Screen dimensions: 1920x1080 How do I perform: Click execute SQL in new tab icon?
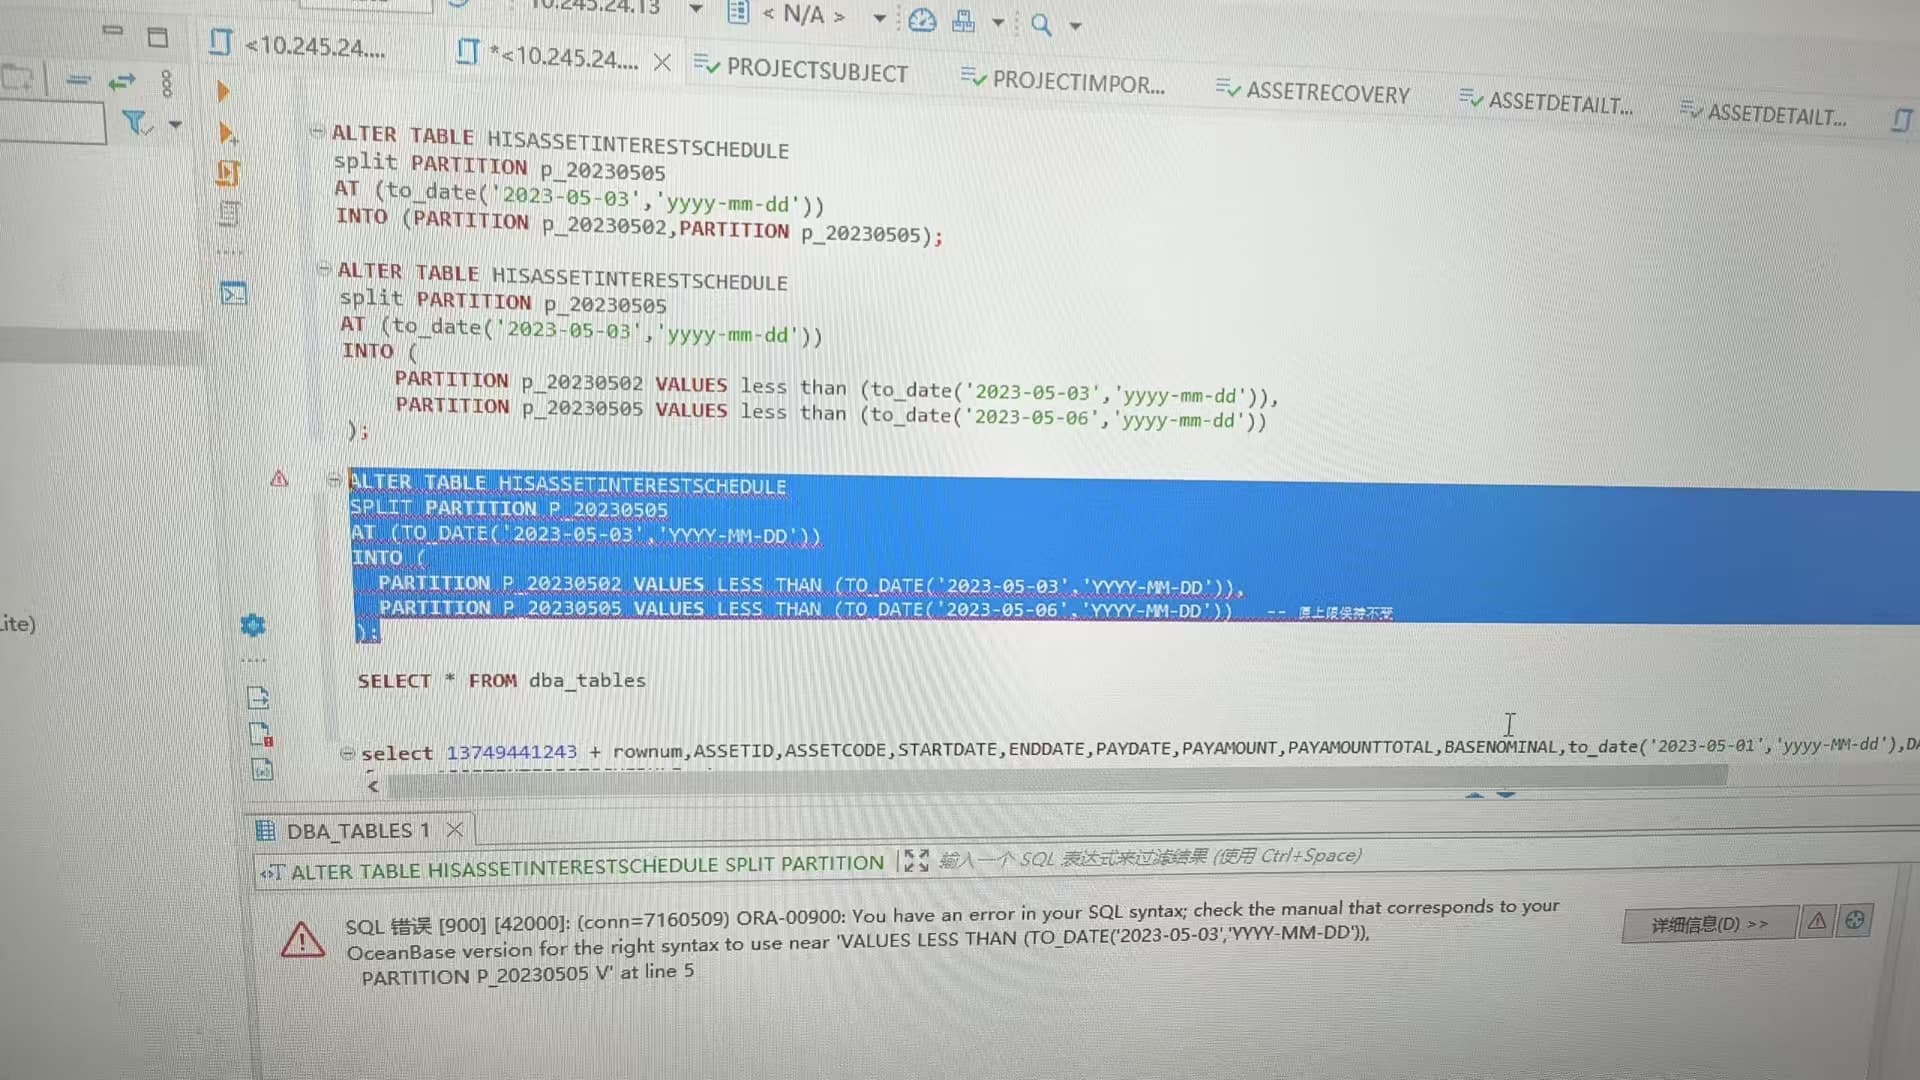[227, 133]
